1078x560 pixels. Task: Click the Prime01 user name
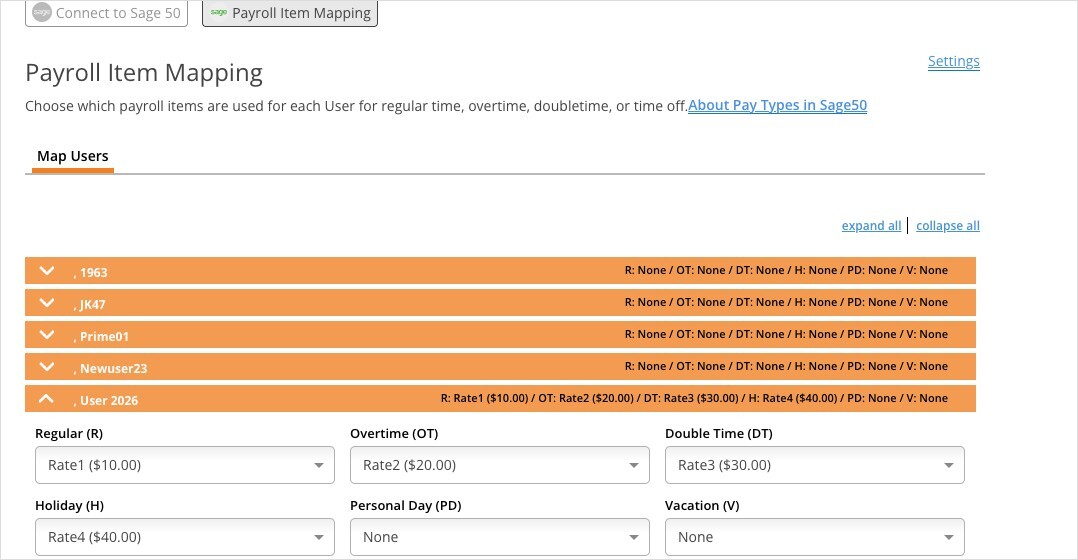coord(101,336)
